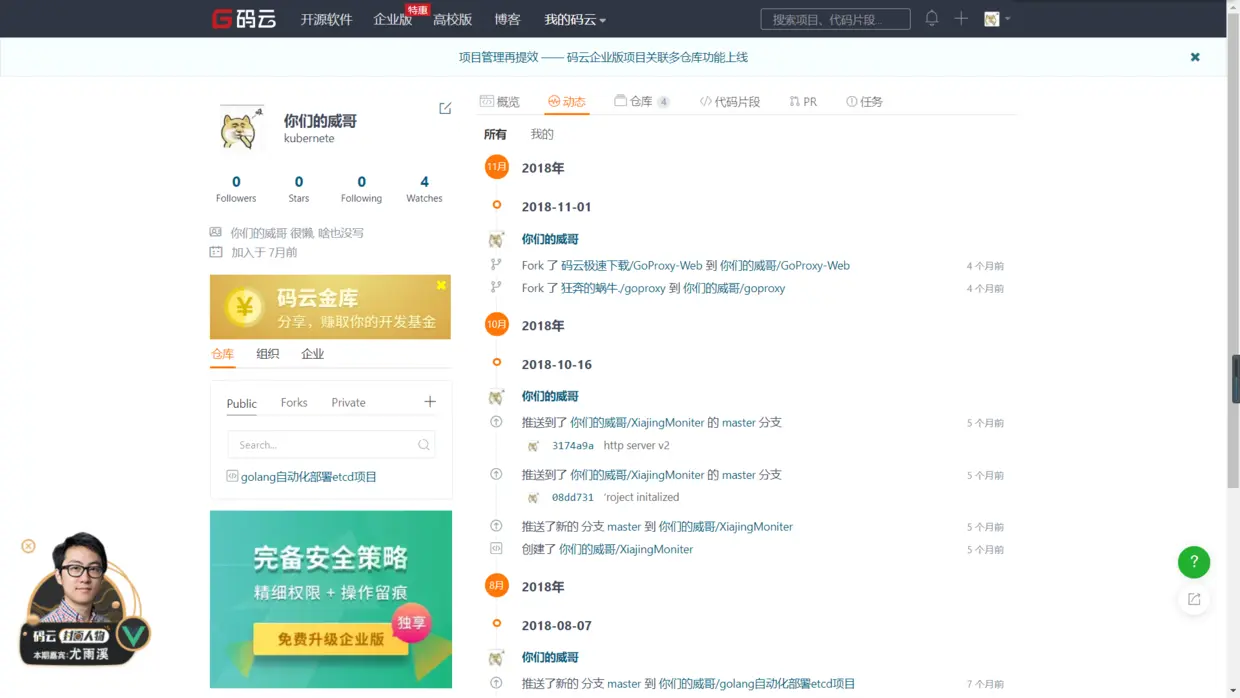Open 企业版 menu item
The height and width of the screenshot is (698, 1240).
click(392, 20)
